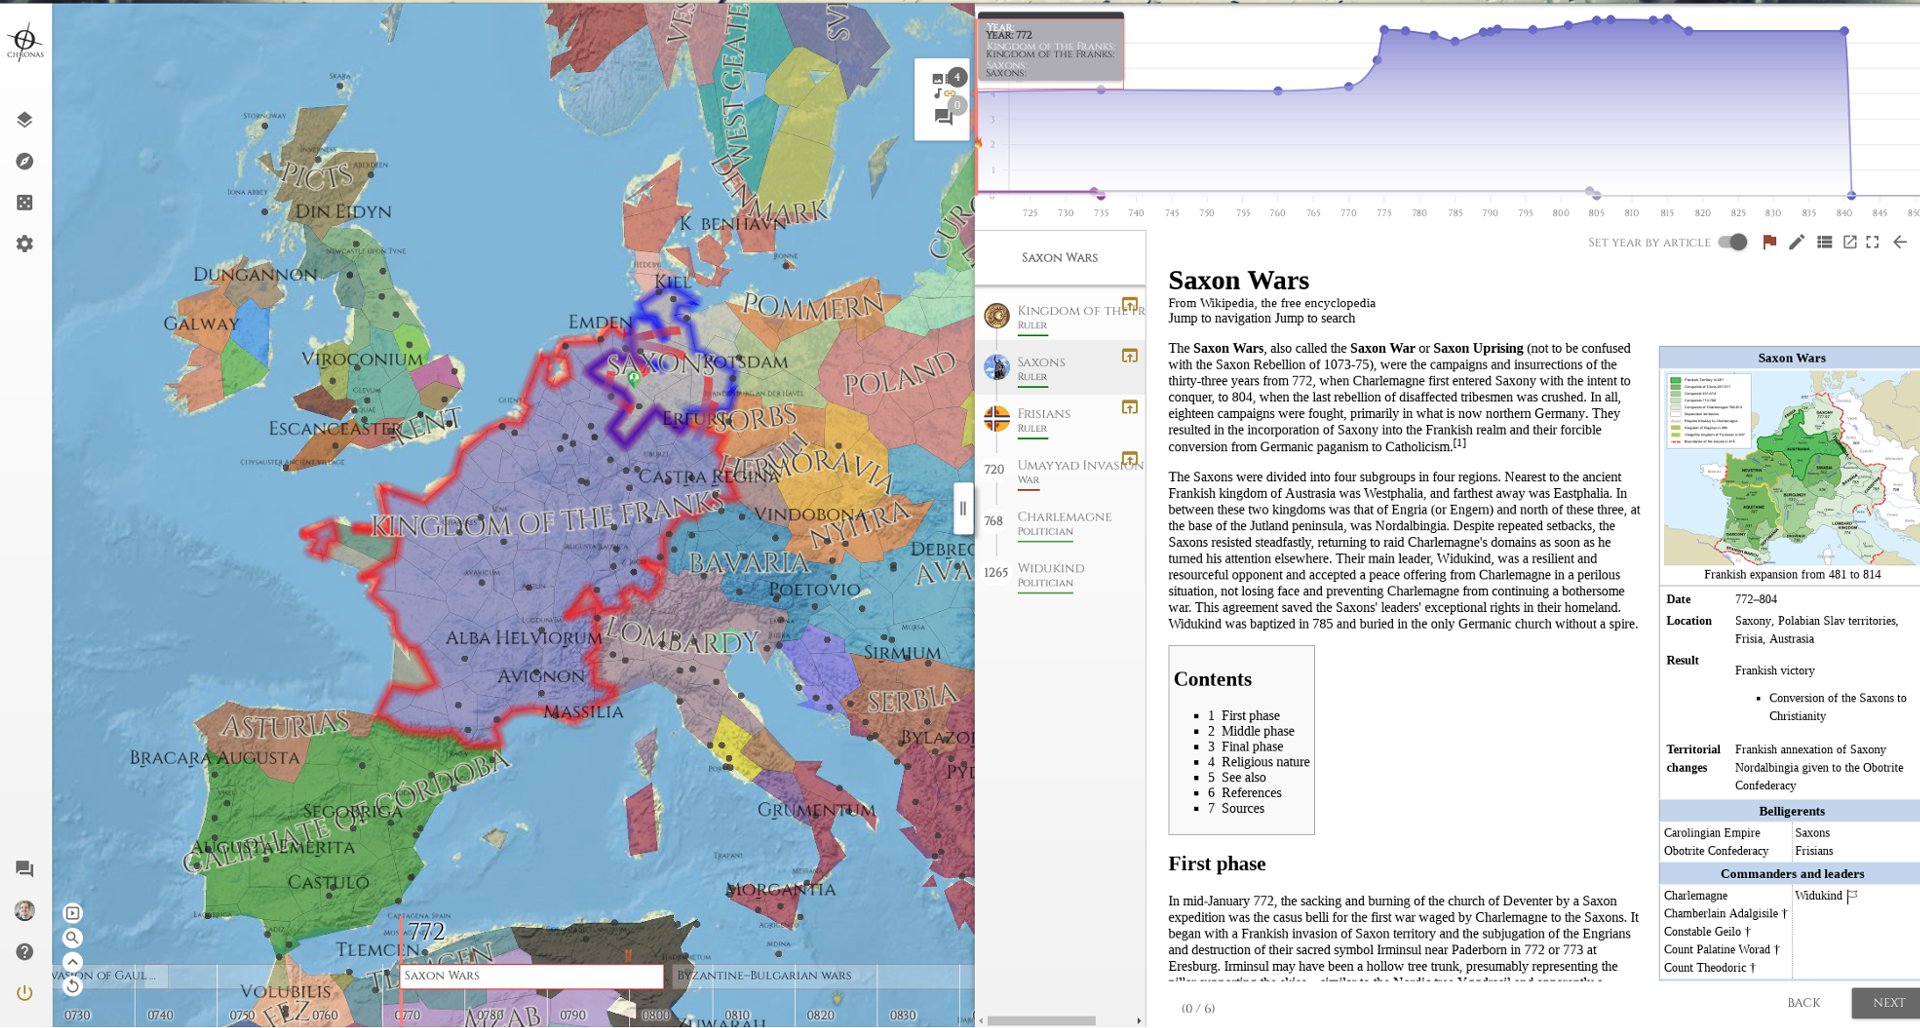Click the Chronas logo

pos(25,41)
